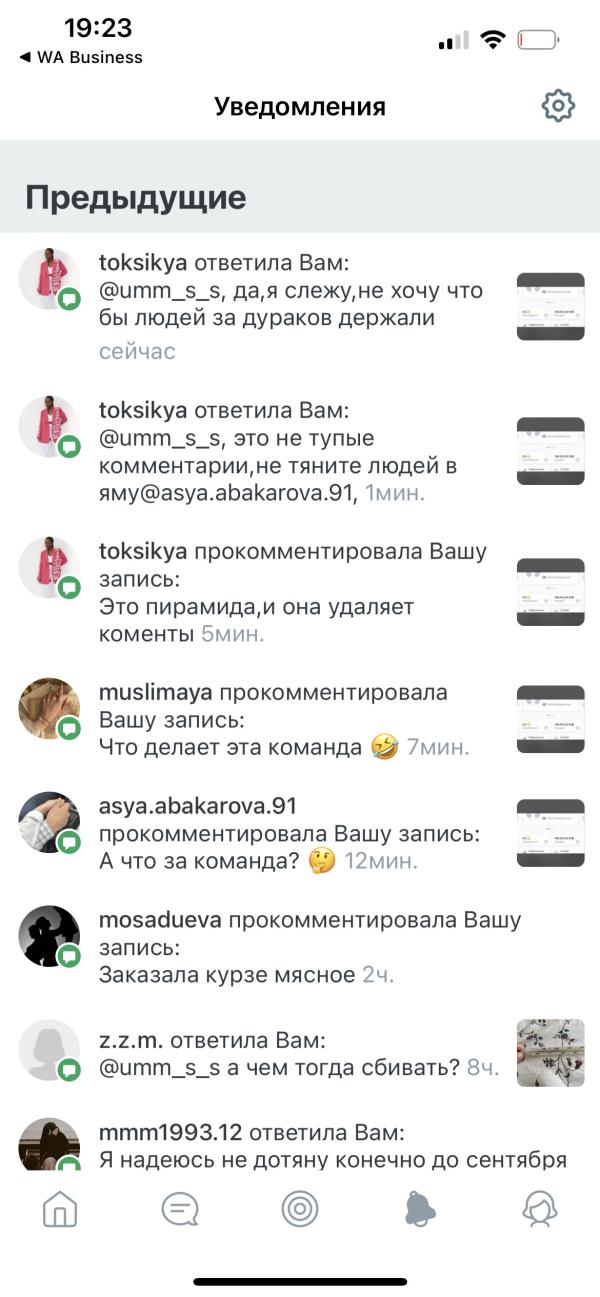
Task: Tap the 'Предыдущие' section header
Action: (136, 197)
